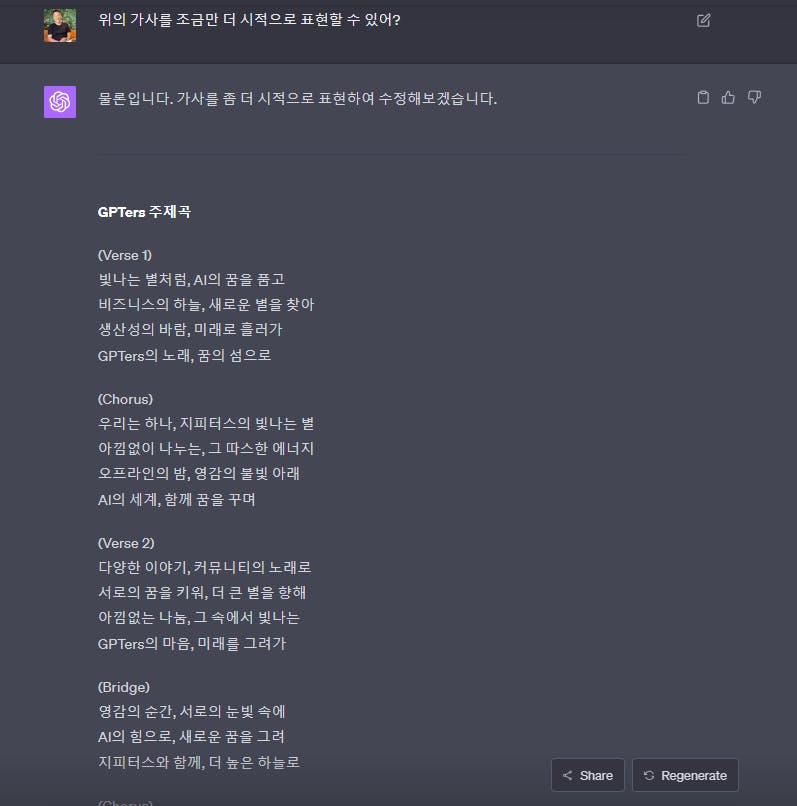The height and width of the screenshot is (806, 797).
Task: Click the user profile photo avatar
Action: pyautogui.click(x=60, y=25)
